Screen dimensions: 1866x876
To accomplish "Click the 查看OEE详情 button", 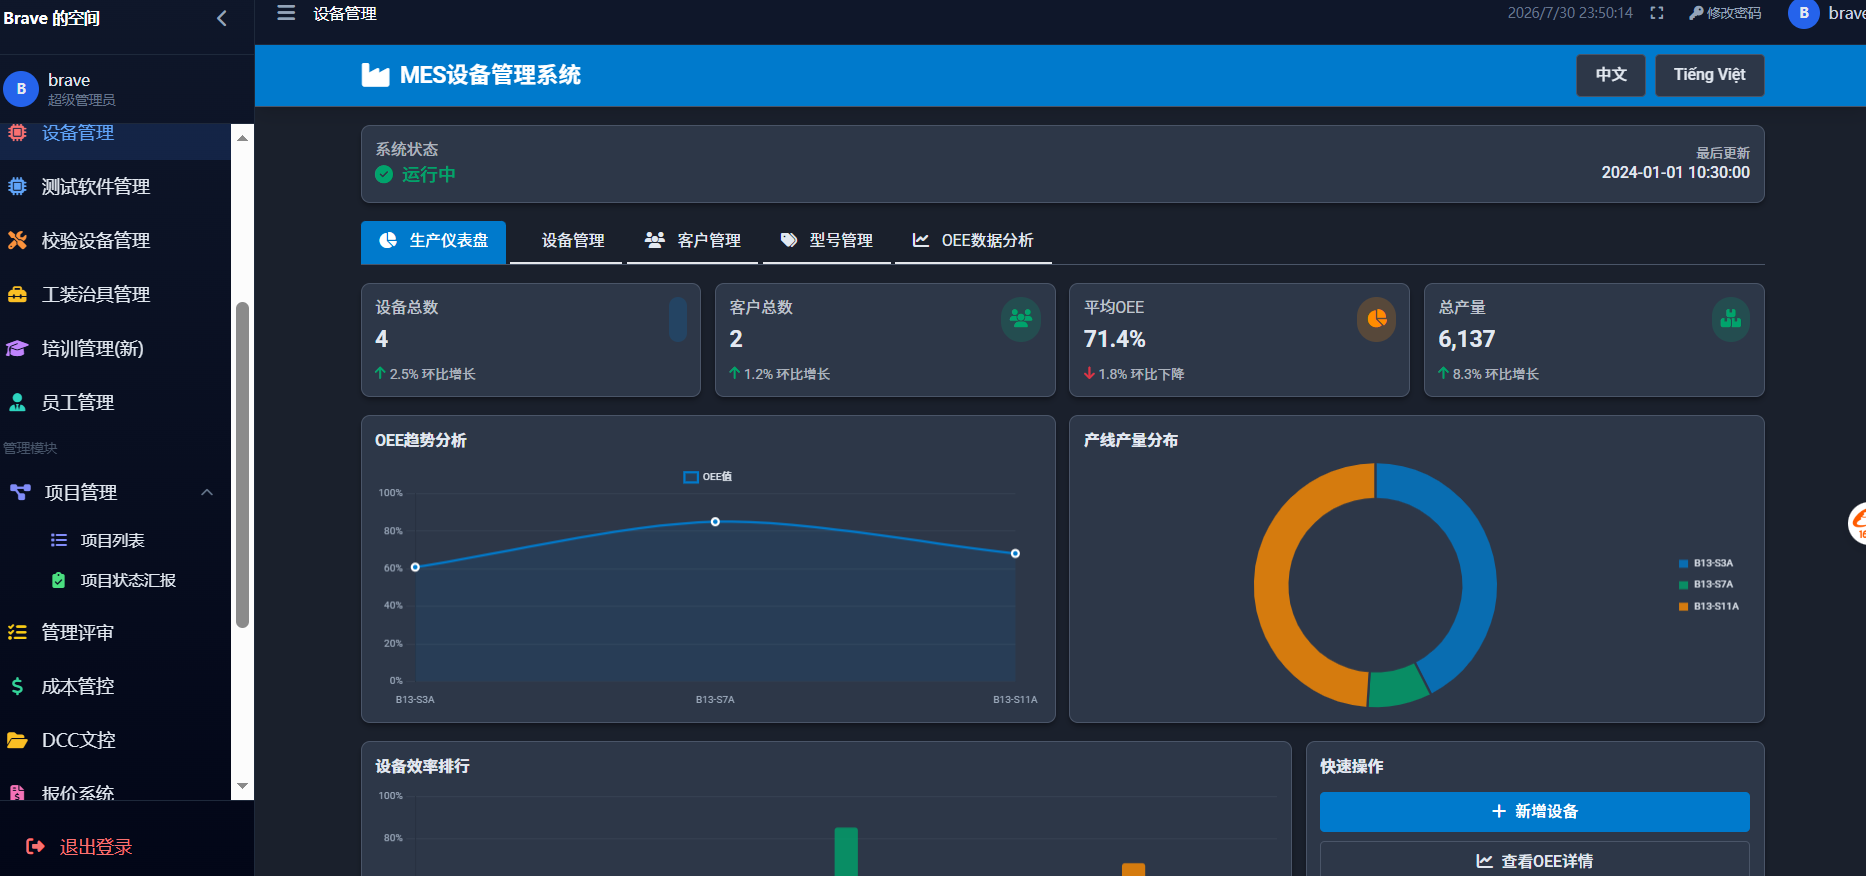I will pyautogui.click(x=1535, y=860).
